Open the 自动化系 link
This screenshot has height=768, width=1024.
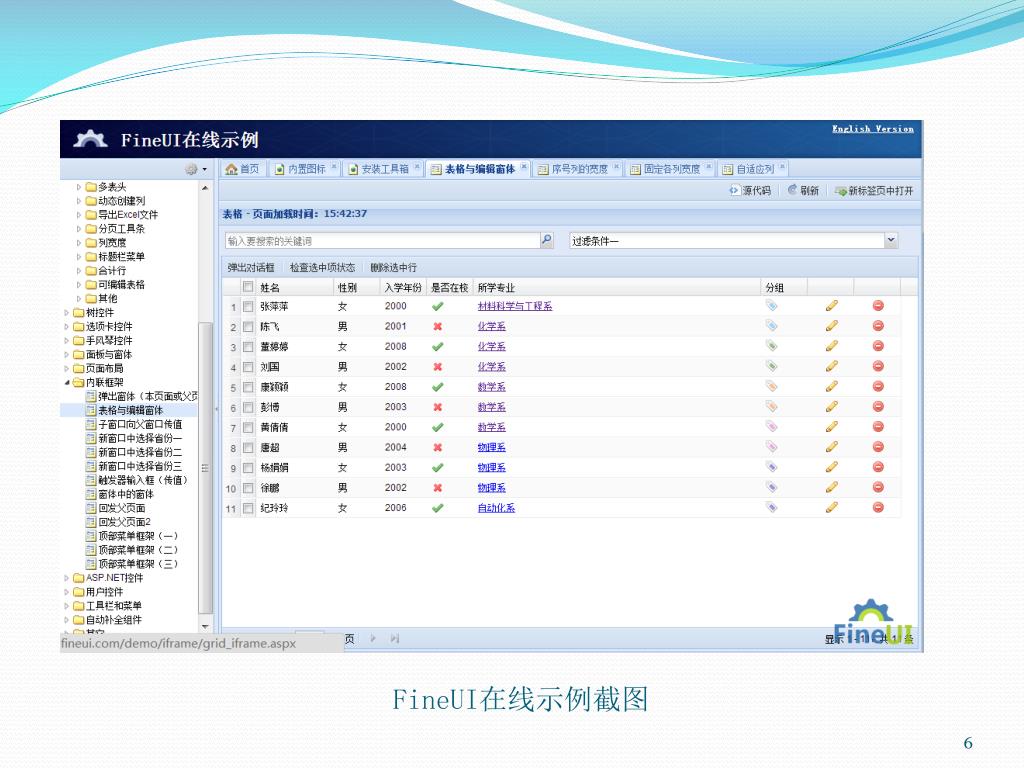tap(496, 508)
